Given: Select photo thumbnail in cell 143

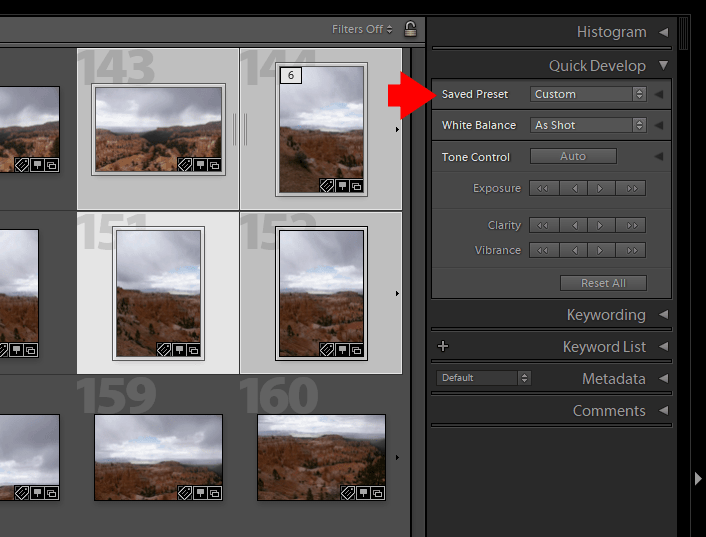Looking at the screenshot, I should point(158,129).
